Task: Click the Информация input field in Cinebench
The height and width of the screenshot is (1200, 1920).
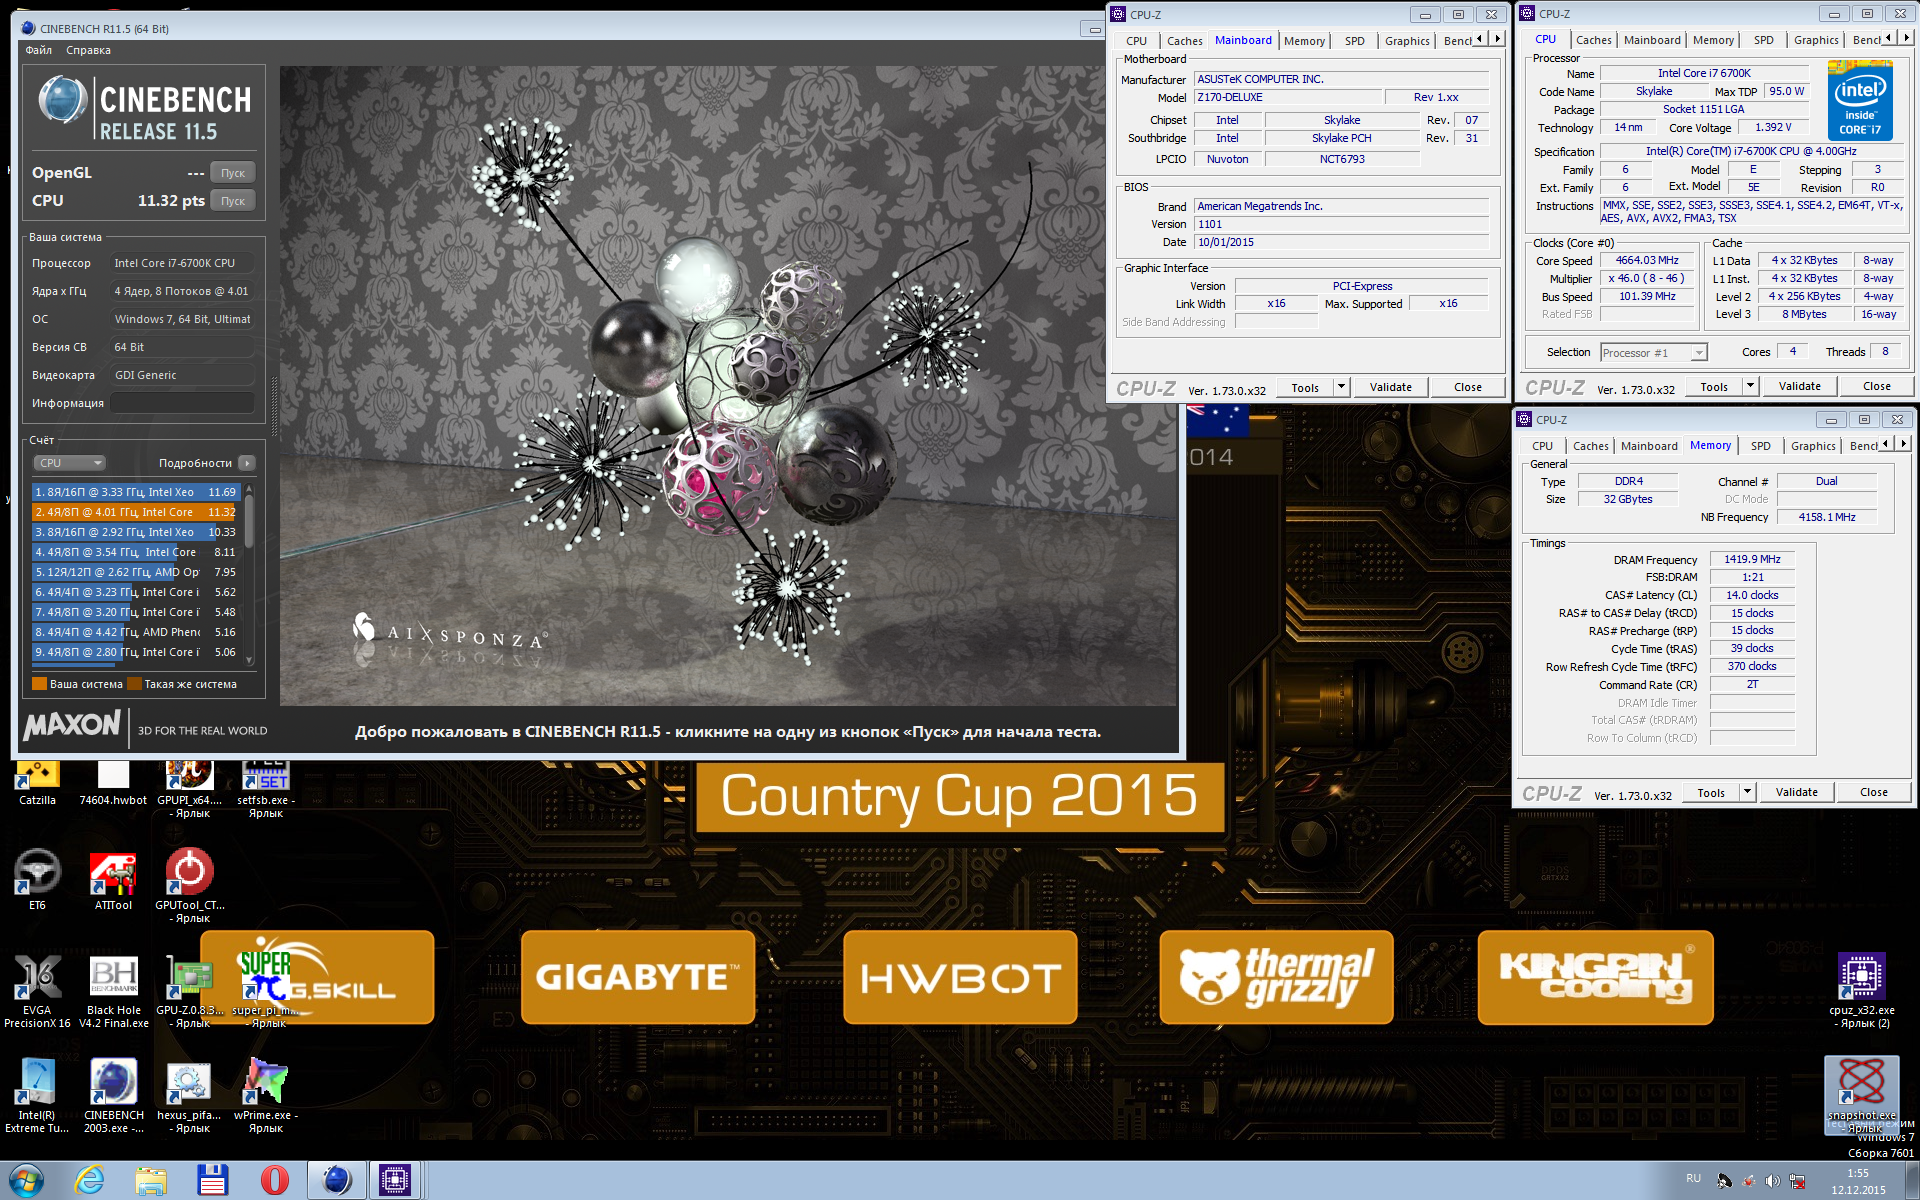Action: point(182,403)
